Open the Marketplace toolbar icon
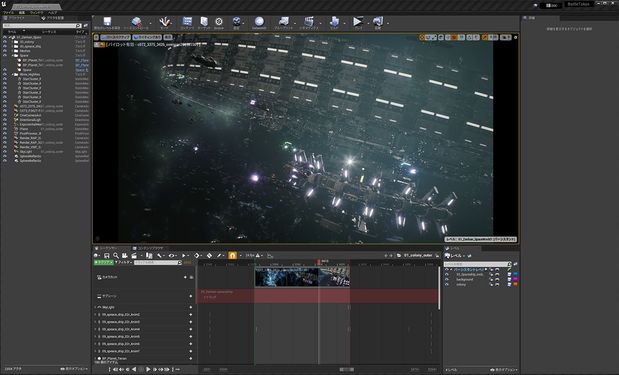The width and height of the screenshot is (619, 375). (x=204, y=21)
